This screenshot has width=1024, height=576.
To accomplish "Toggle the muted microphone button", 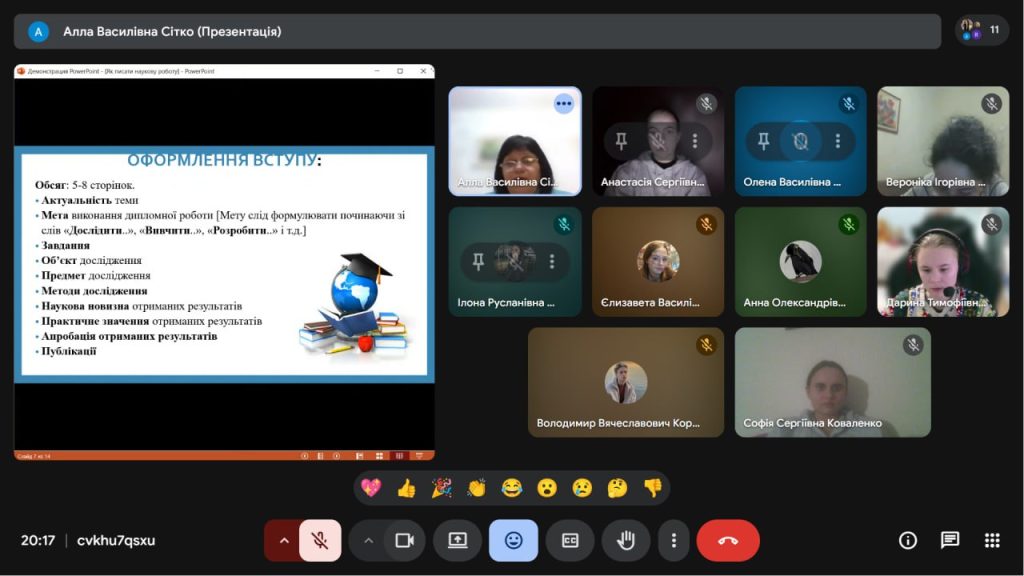I will pos(320,540).
